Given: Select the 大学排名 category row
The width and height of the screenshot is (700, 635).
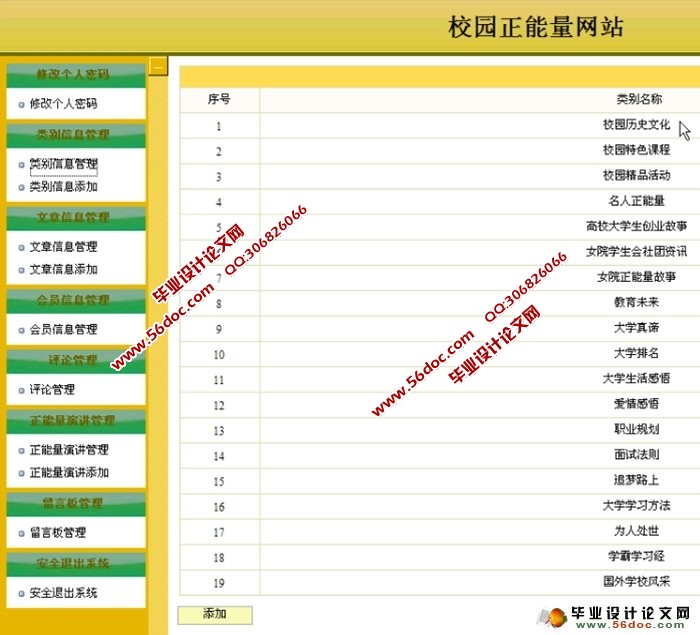Looking at the screenshot, I should tap(440, 354).
